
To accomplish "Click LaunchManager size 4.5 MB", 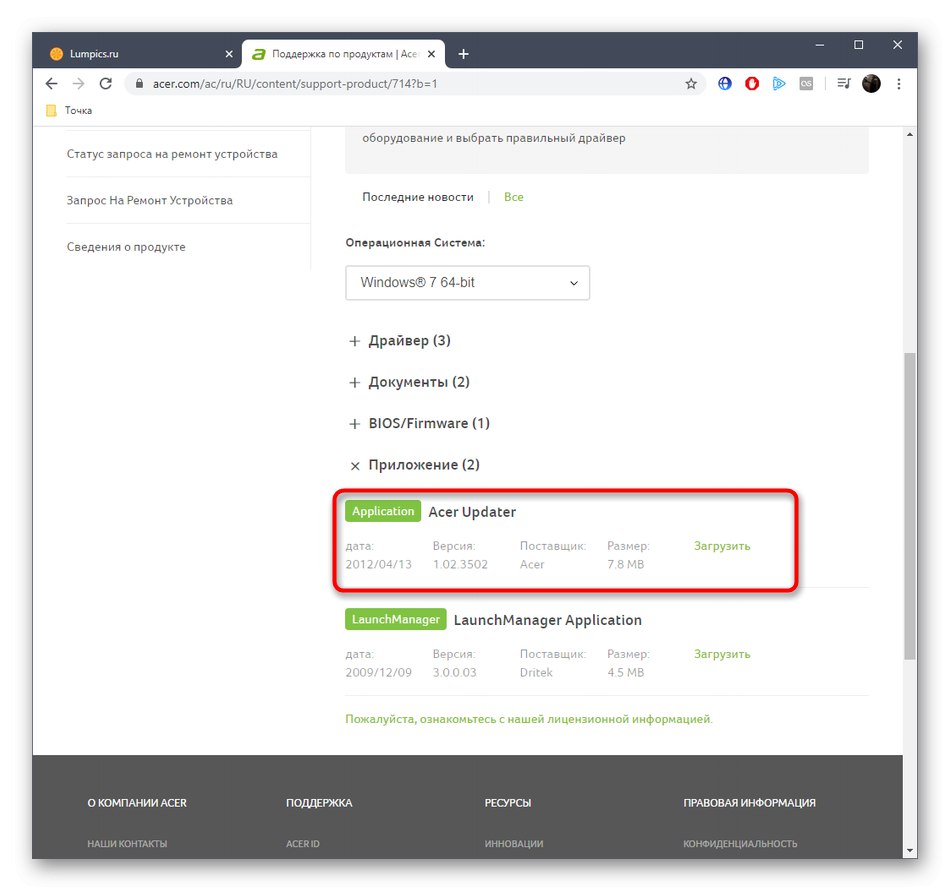I will (626, 672).
